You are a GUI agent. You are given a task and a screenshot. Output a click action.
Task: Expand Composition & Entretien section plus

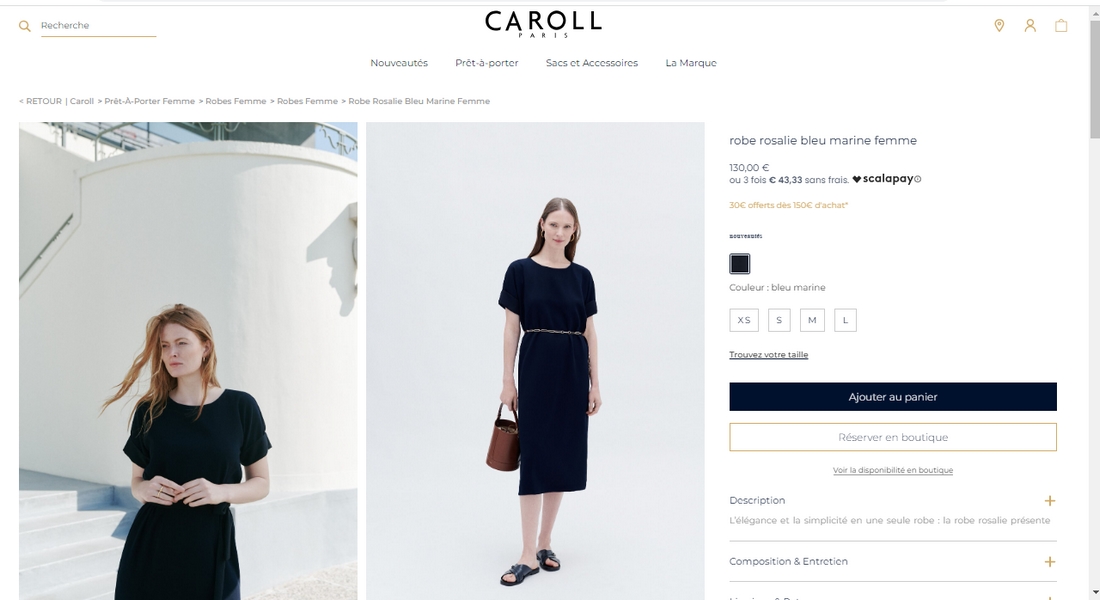(1049, 561)
